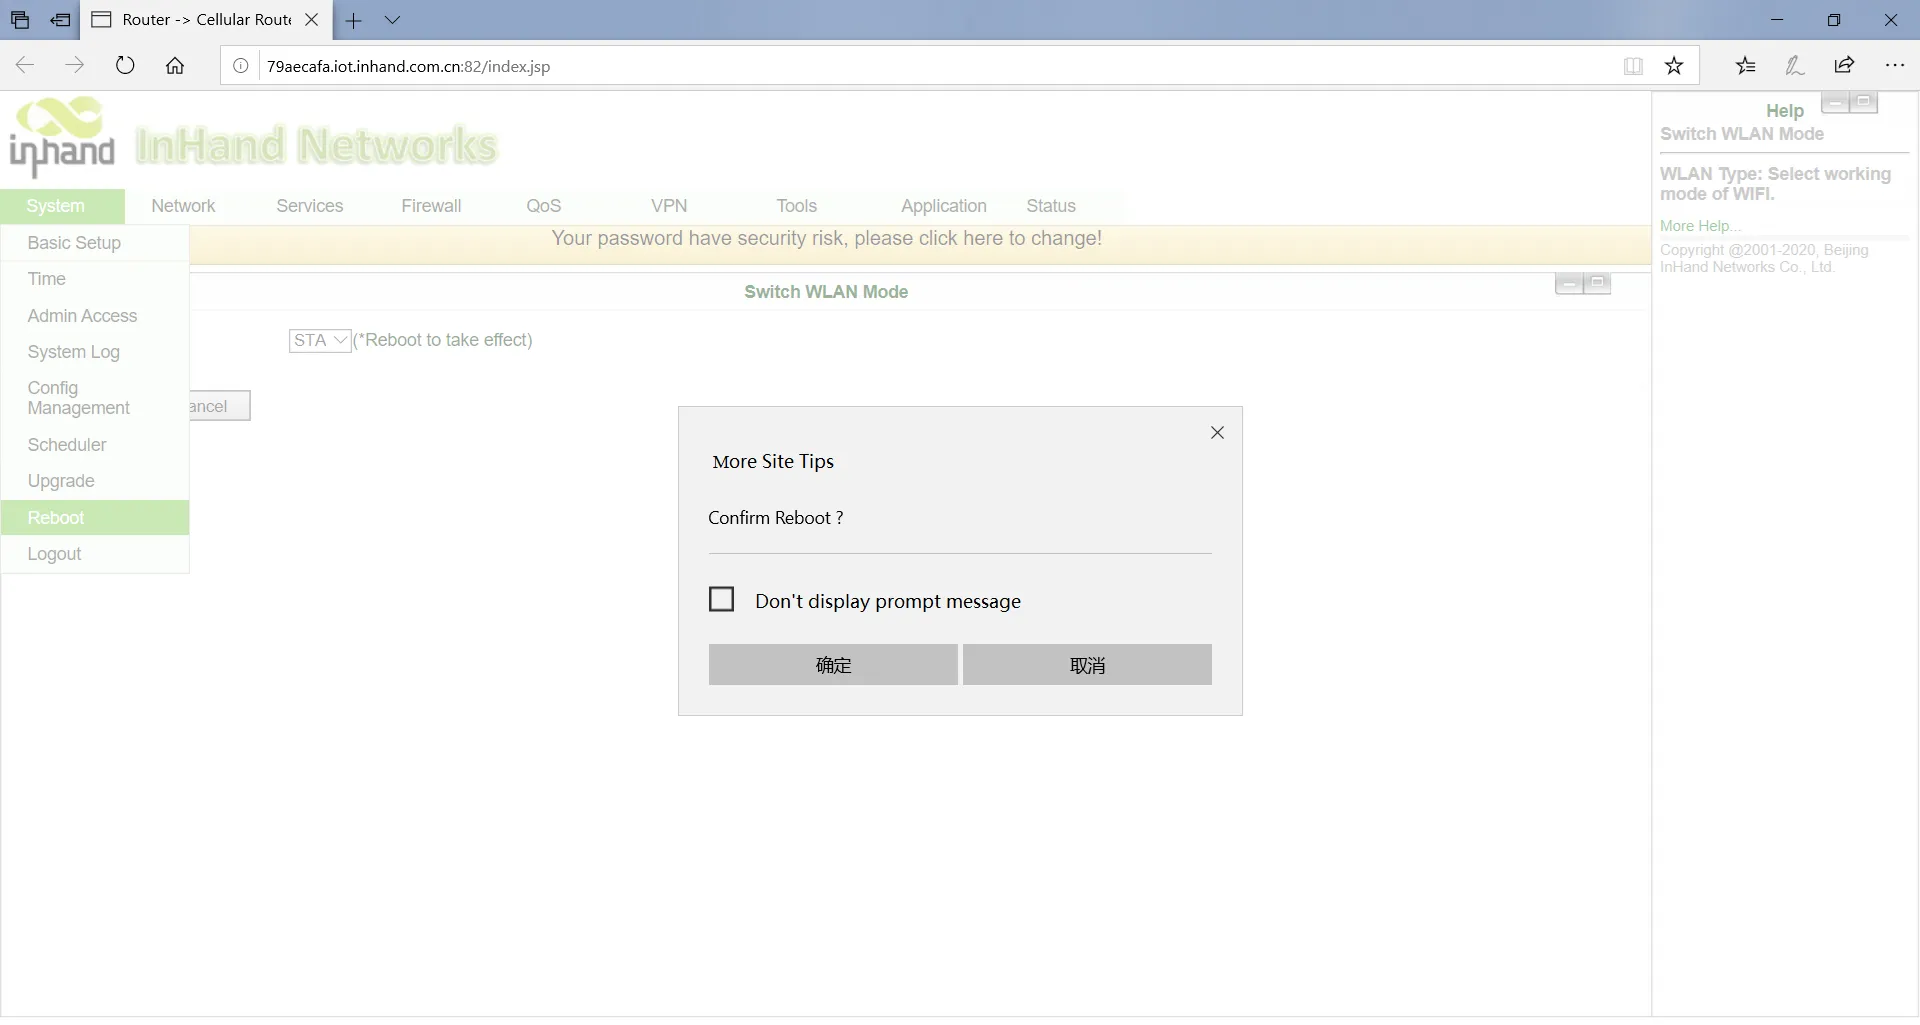Open browser settings and more menu
The image size is (1920, 1025).
1894,66
